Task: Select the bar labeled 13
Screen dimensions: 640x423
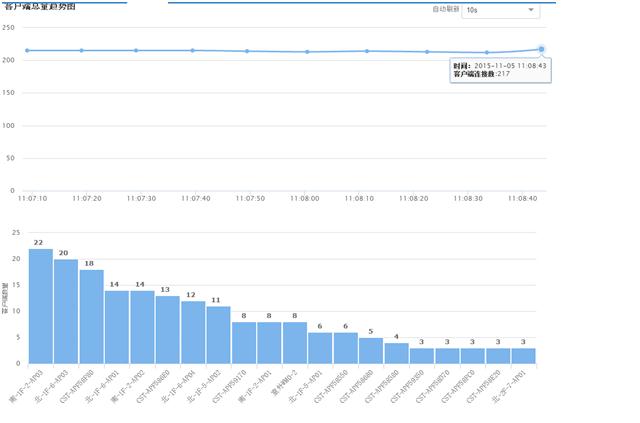Action: (168, 330)
